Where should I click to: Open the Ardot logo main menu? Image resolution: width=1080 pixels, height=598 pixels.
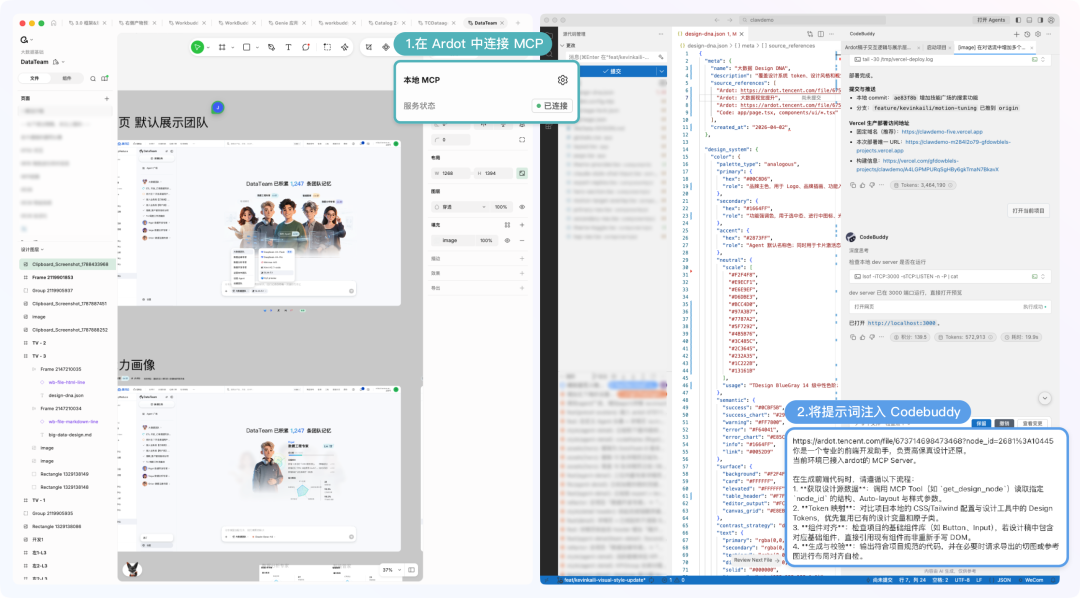25,41
